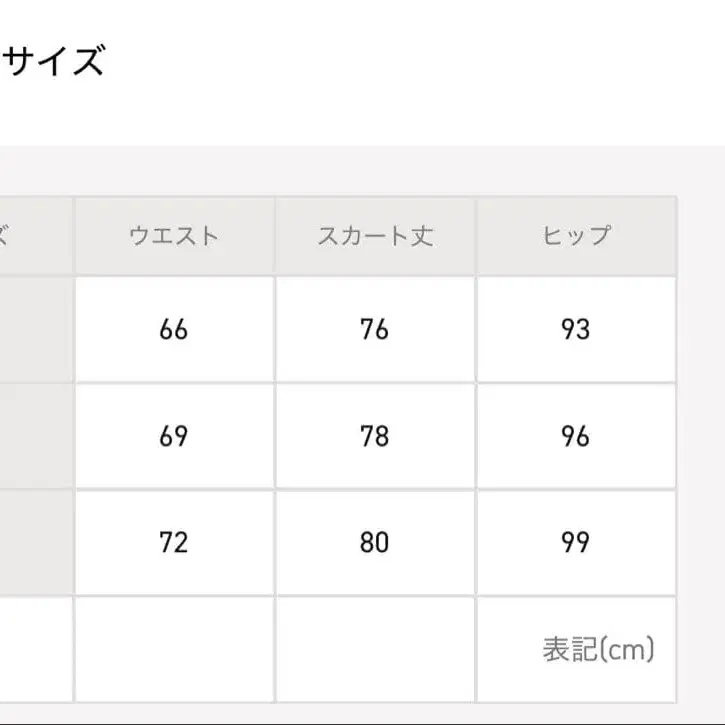Select the waist value 69 cell
This screenshot has width=725, height=725.
(x=174, y=436)
